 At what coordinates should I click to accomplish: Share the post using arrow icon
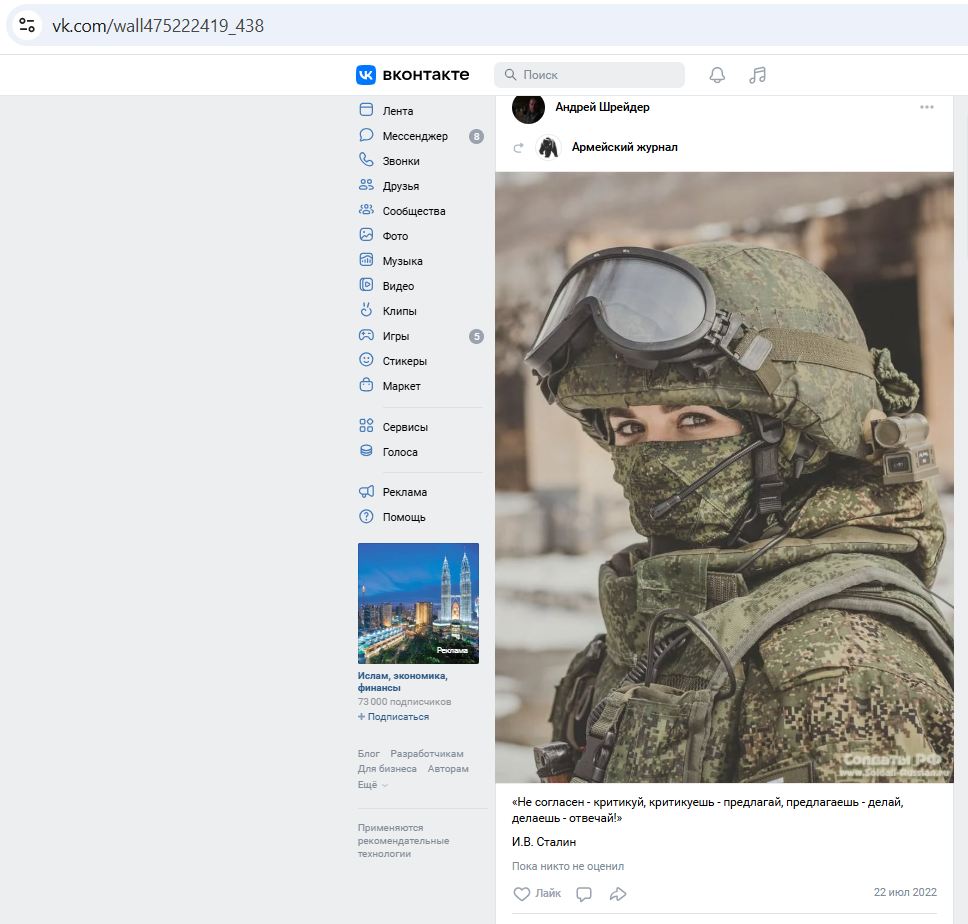point(618,894)
